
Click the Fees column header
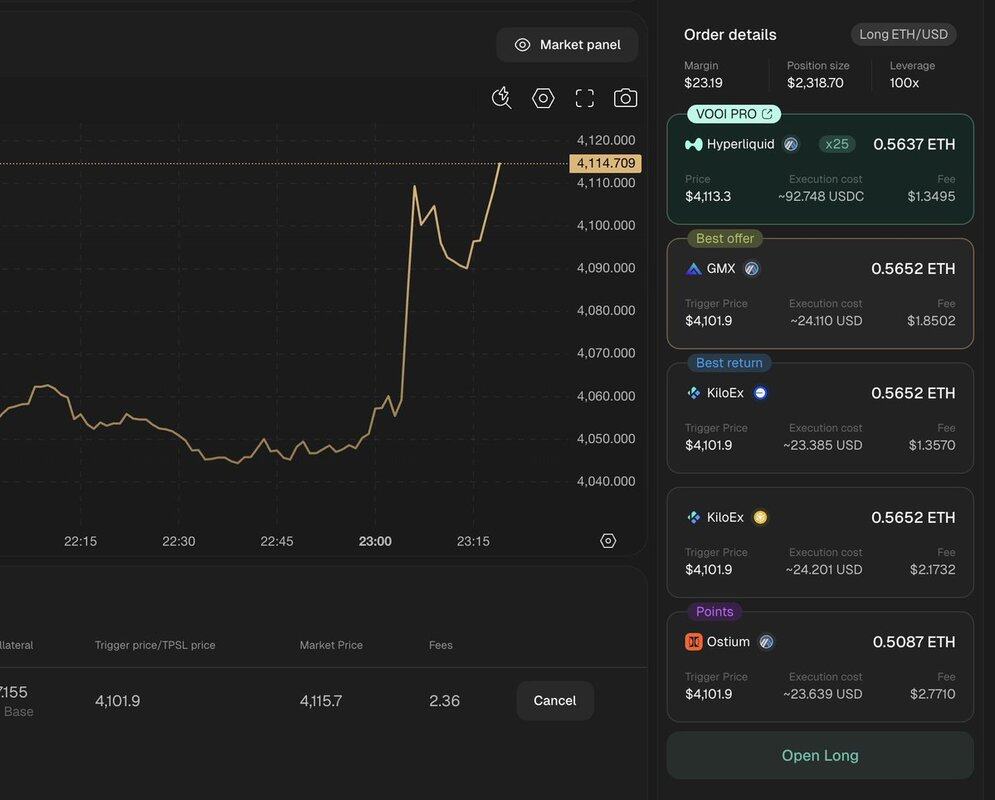point(440,645)
